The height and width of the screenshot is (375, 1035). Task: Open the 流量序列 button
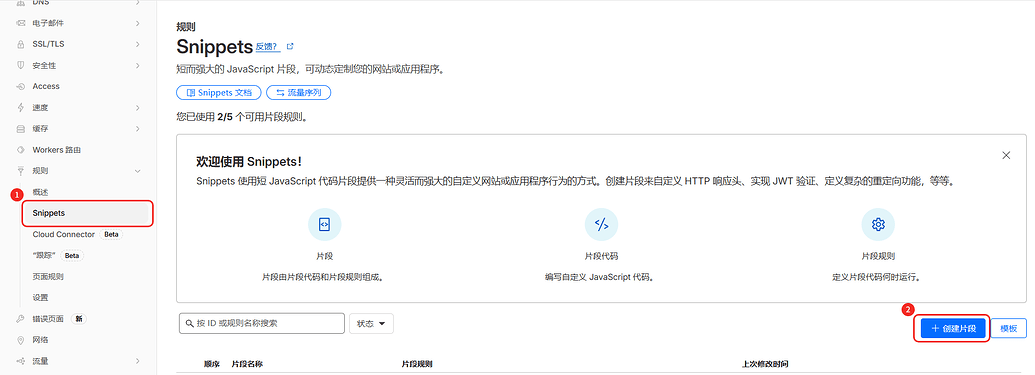(298, 93)
